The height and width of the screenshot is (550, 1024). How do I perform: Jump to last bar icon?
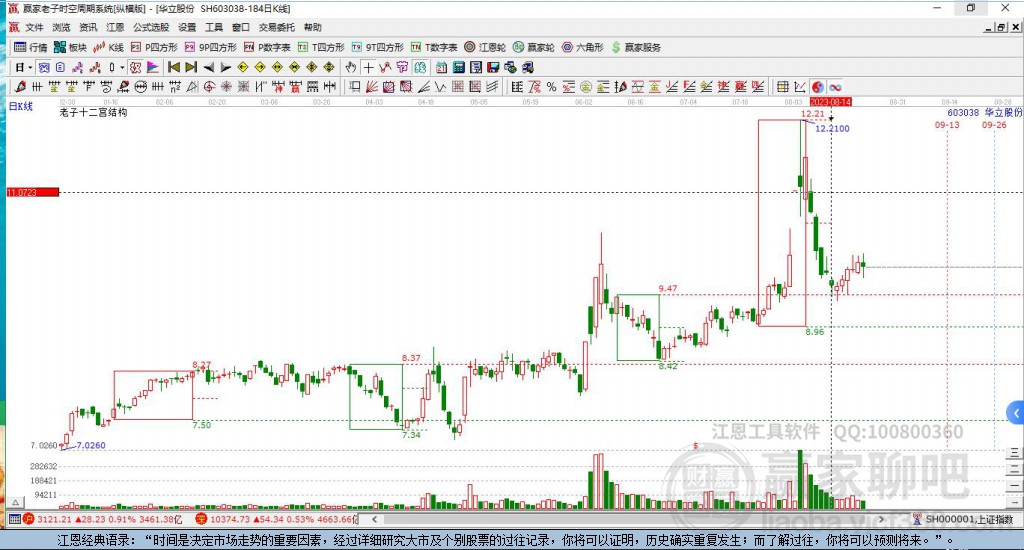tap(191, 67)
